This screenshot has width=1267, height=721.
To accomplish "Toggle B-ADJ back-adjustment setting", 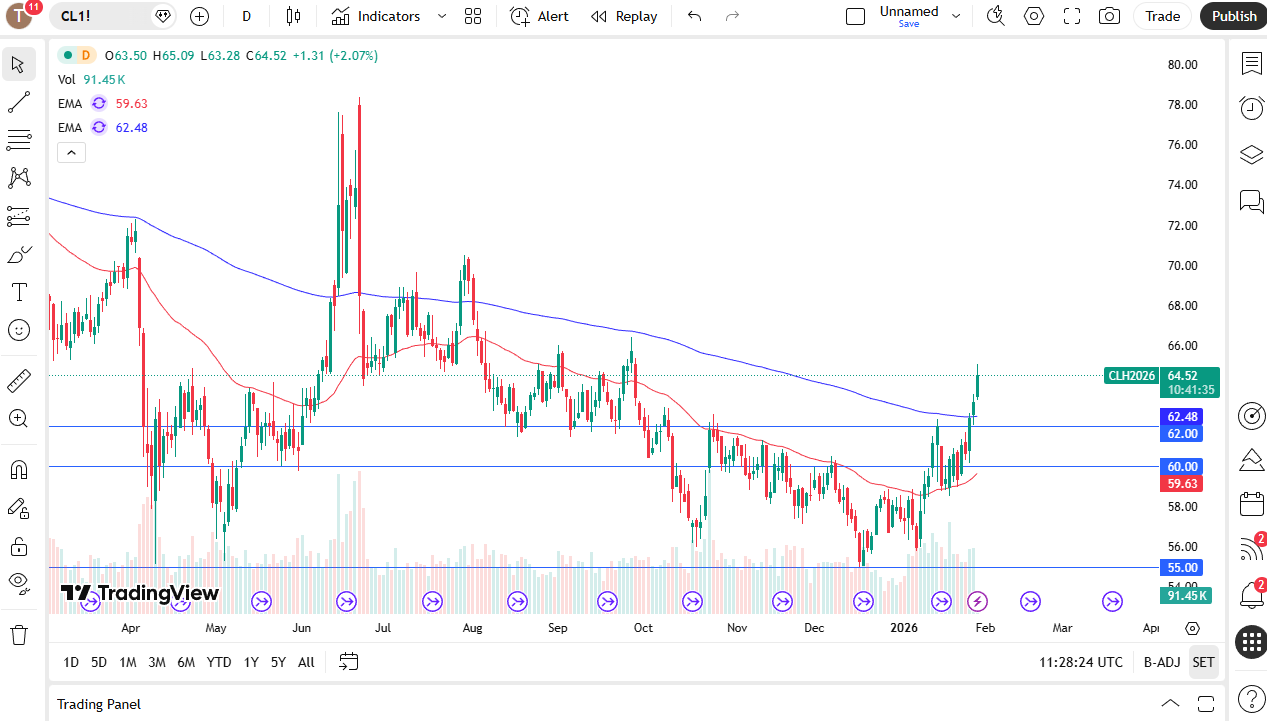I will tap(1162, 662).
